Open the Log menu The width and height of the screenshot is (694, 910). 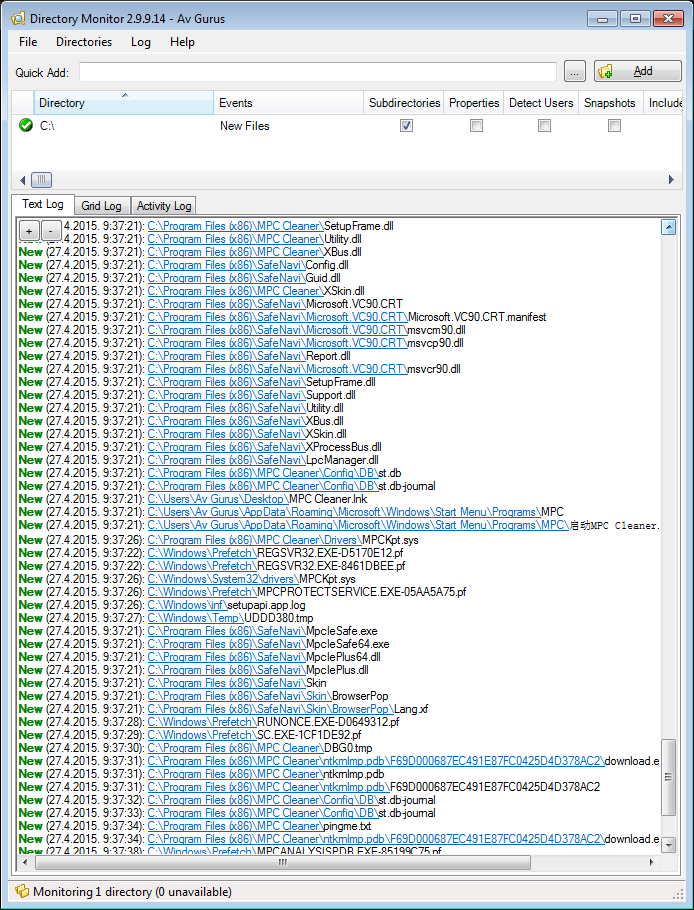point(141,42)
